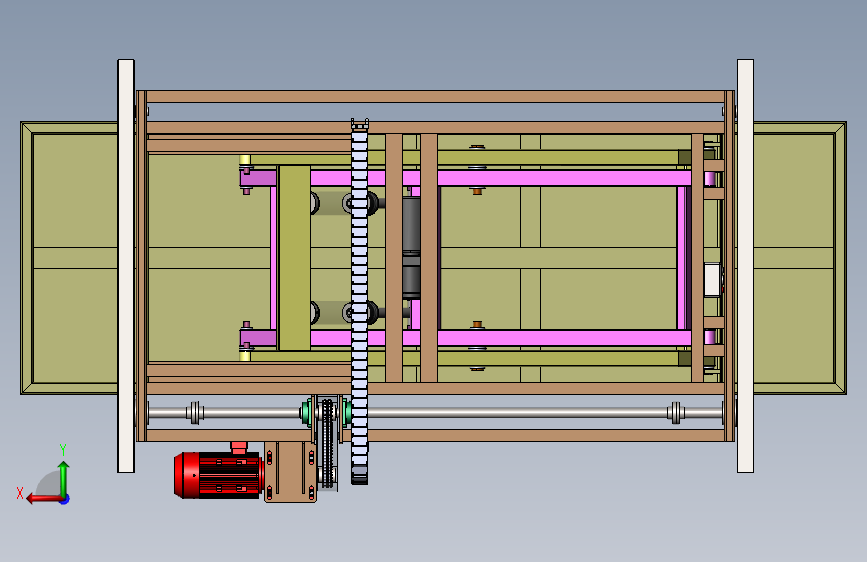Click the blue Z axis dot on triad
Screen dimensions: 867x562
65,499
